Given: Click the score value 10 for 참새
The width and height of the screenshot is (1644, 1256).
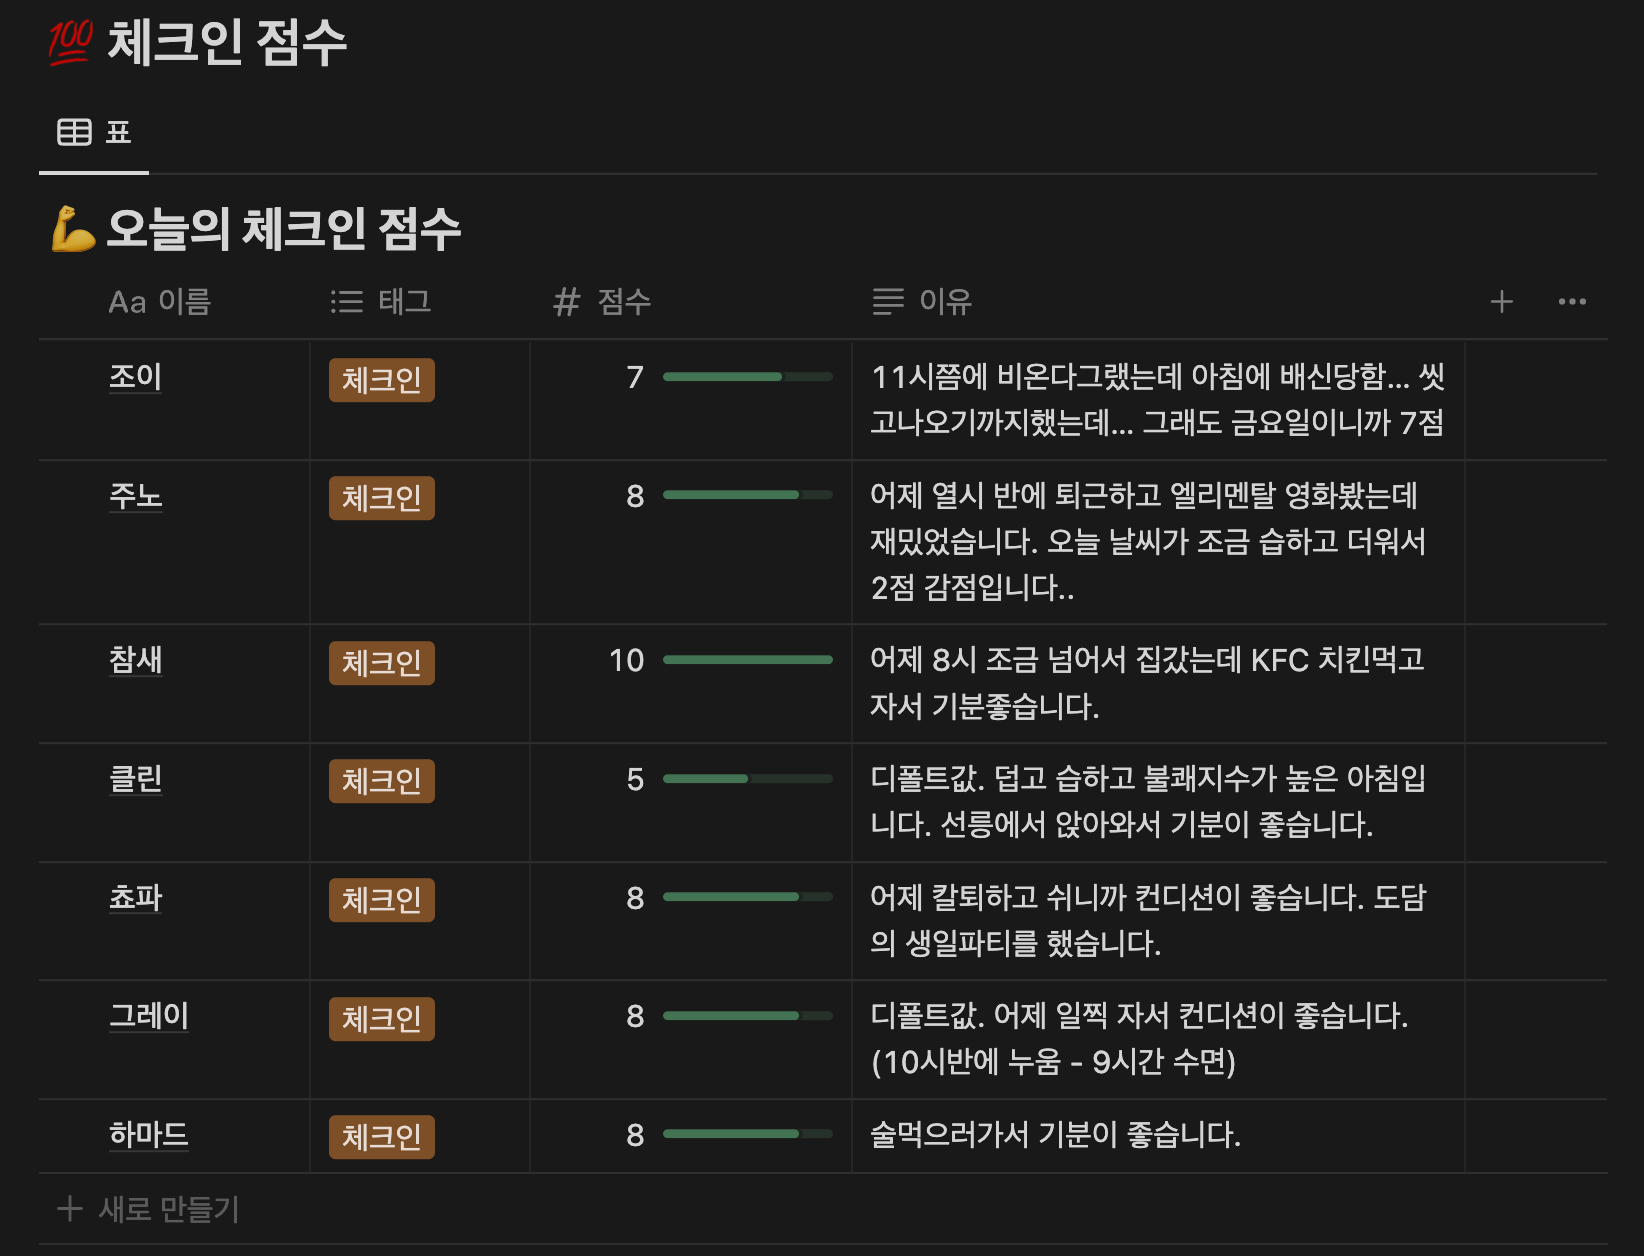Looking at the screenshot, I should tap(626, 660).
